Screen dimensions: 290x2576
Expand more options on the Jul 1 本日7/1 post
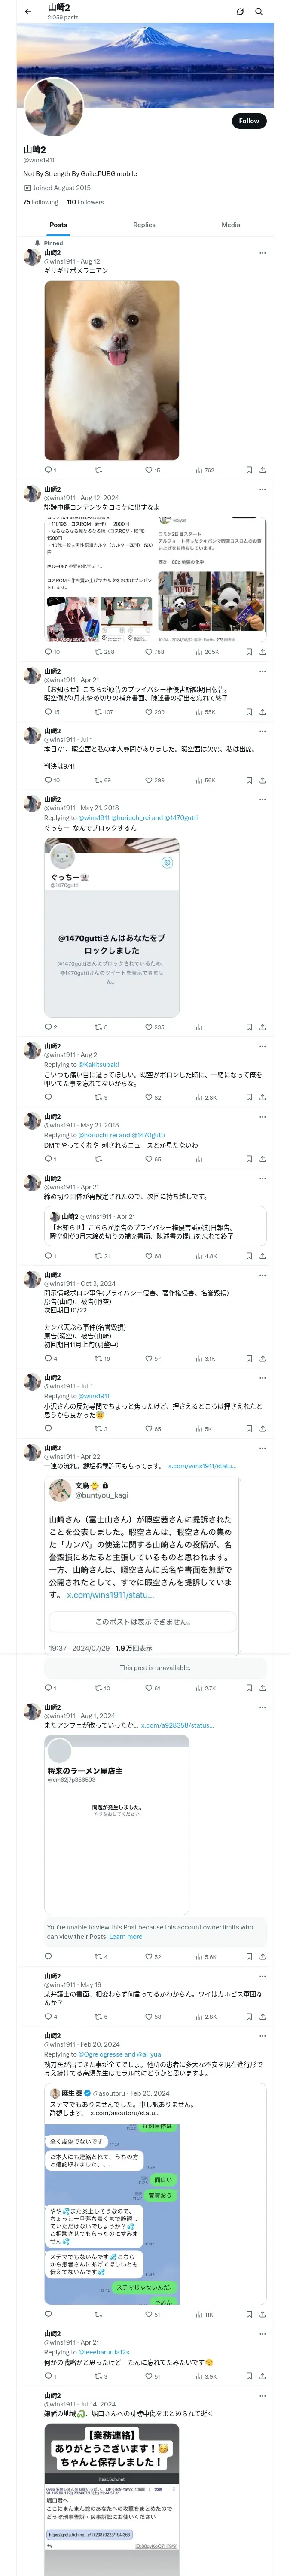[x=262, y=731]
